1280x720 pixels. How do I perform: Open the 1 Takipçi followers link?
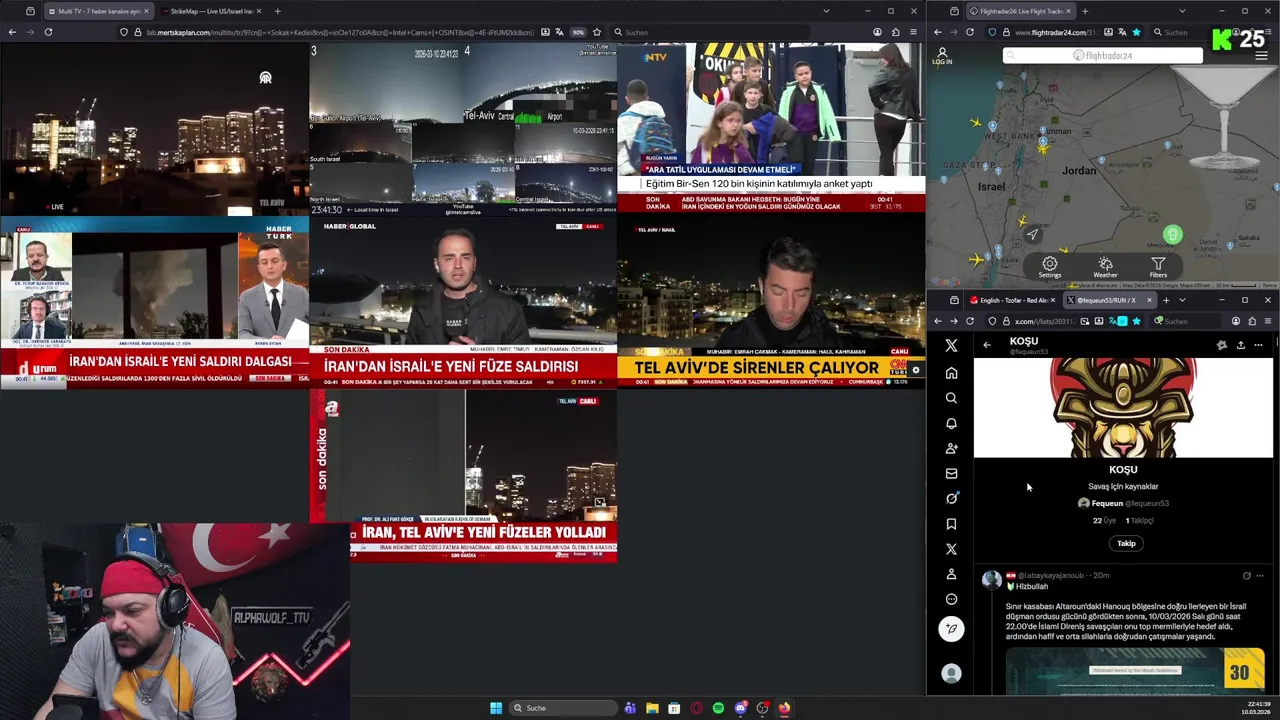point(1140,520)
